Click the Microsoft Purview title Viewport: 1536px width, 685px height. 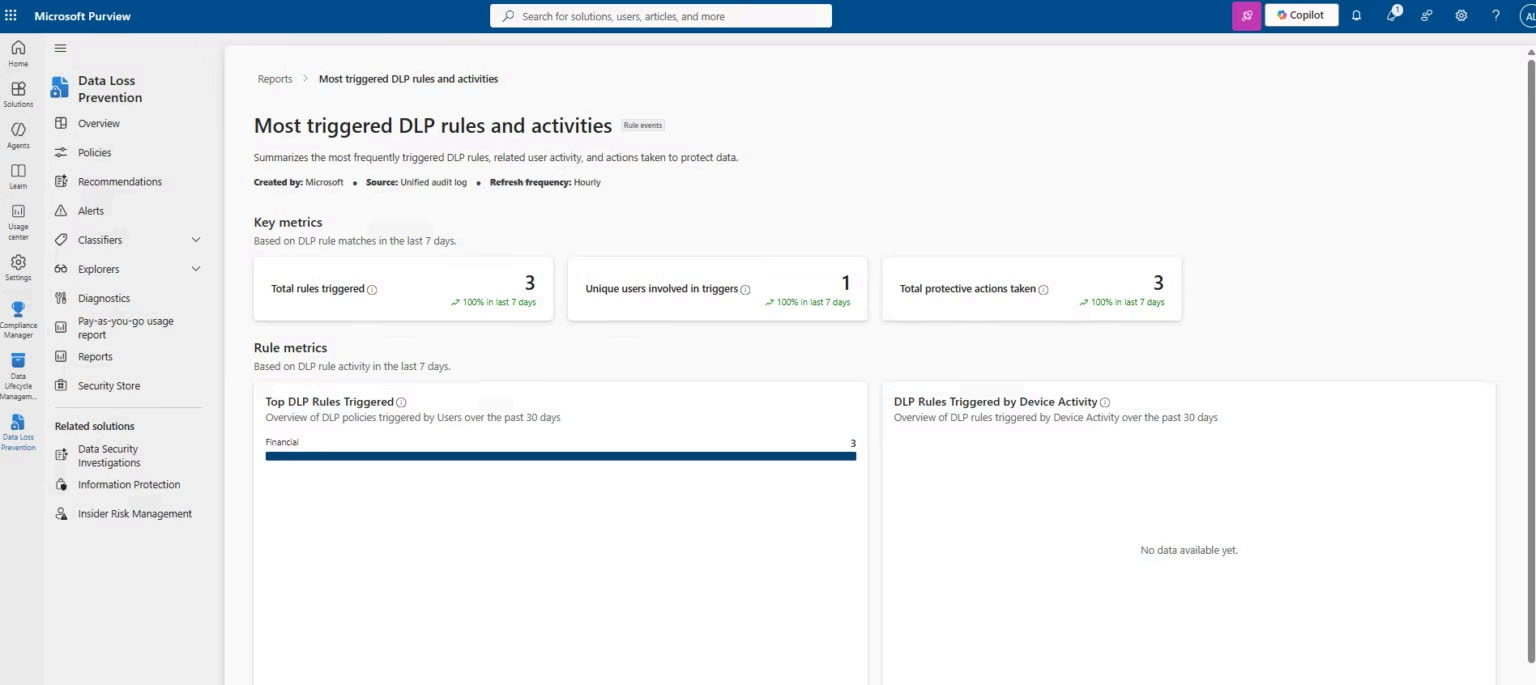(82, 16)
